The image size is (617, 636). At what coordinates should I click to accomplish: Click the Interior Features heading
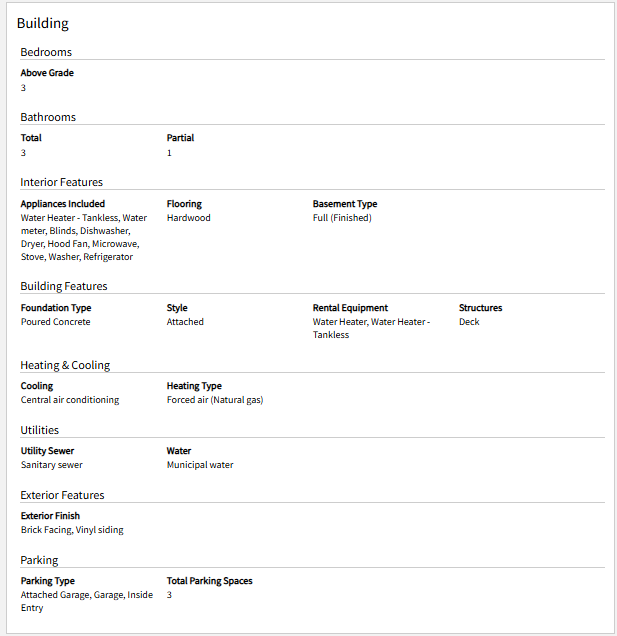click(62, 182)
